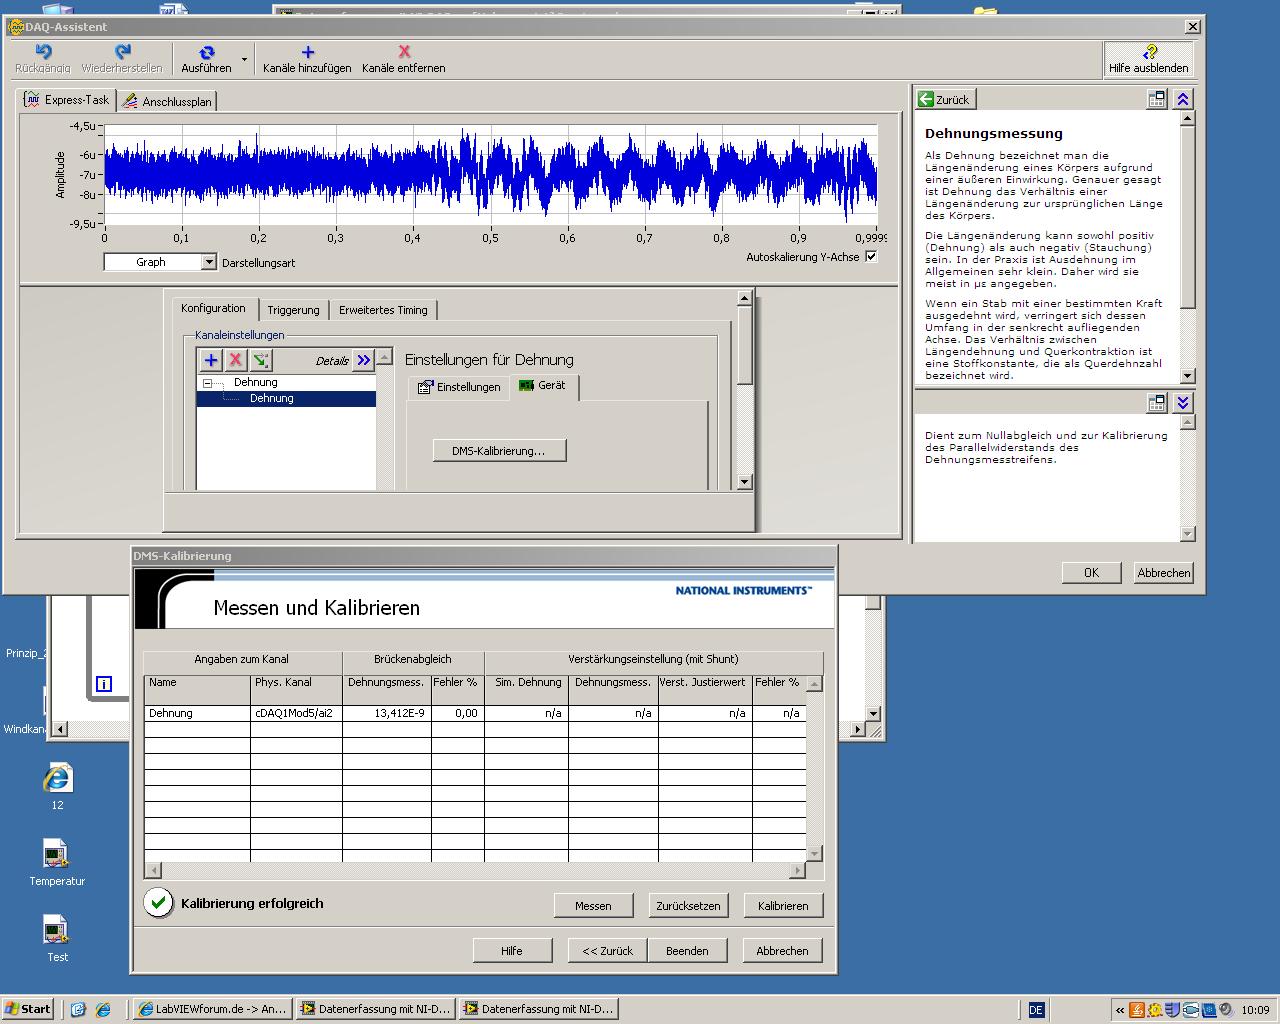The width and height of the screenshot is (1280, 1024).
Task: Click the blue plus add-channel icon
Action: click(x=211, y=360)
